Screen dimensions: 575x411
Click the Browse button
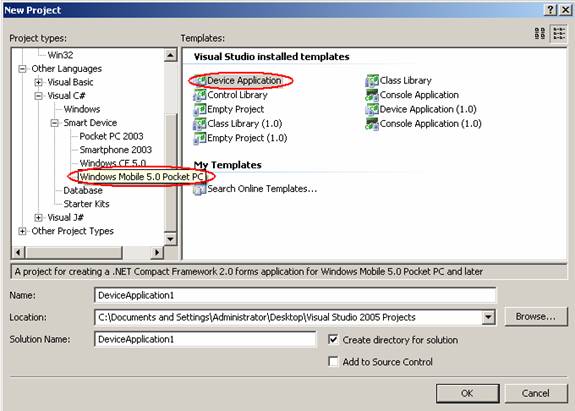coord(536,316)
